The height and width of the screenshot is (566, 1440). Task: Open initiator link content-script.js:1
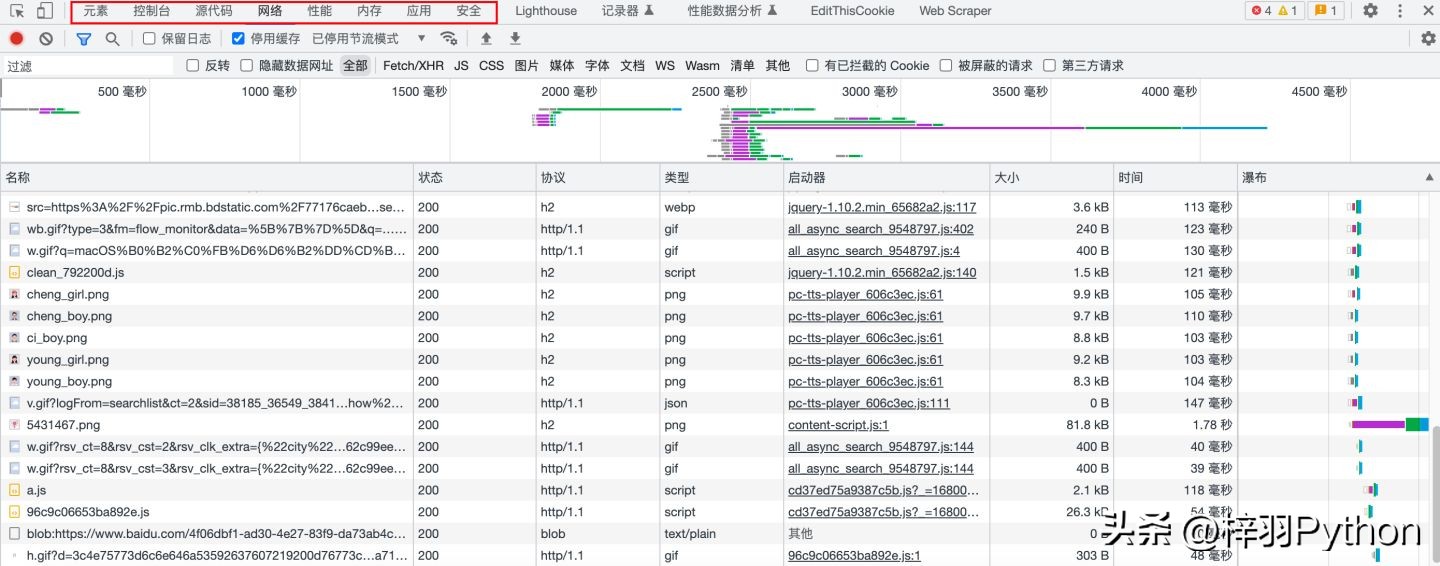coord(838,425)
